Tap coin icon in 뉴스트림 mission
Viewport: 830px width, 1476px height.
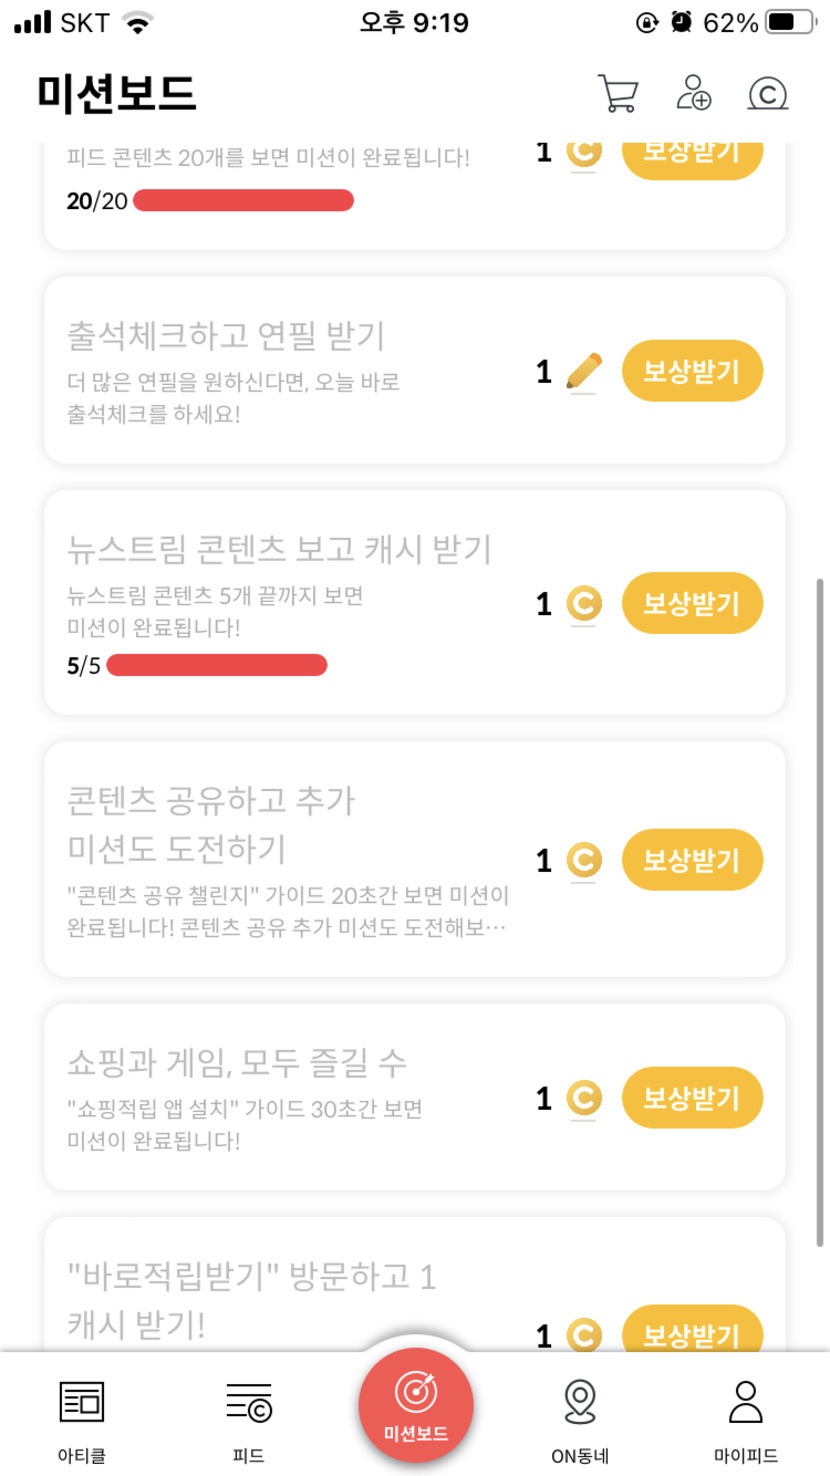coord(584,604)
